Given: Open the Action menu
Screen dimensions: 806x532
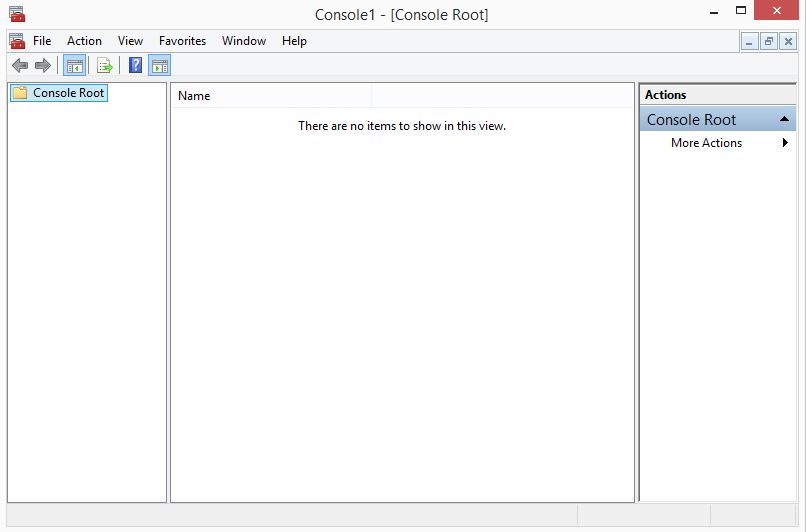Looking at the screenshot, I should 84,41.
